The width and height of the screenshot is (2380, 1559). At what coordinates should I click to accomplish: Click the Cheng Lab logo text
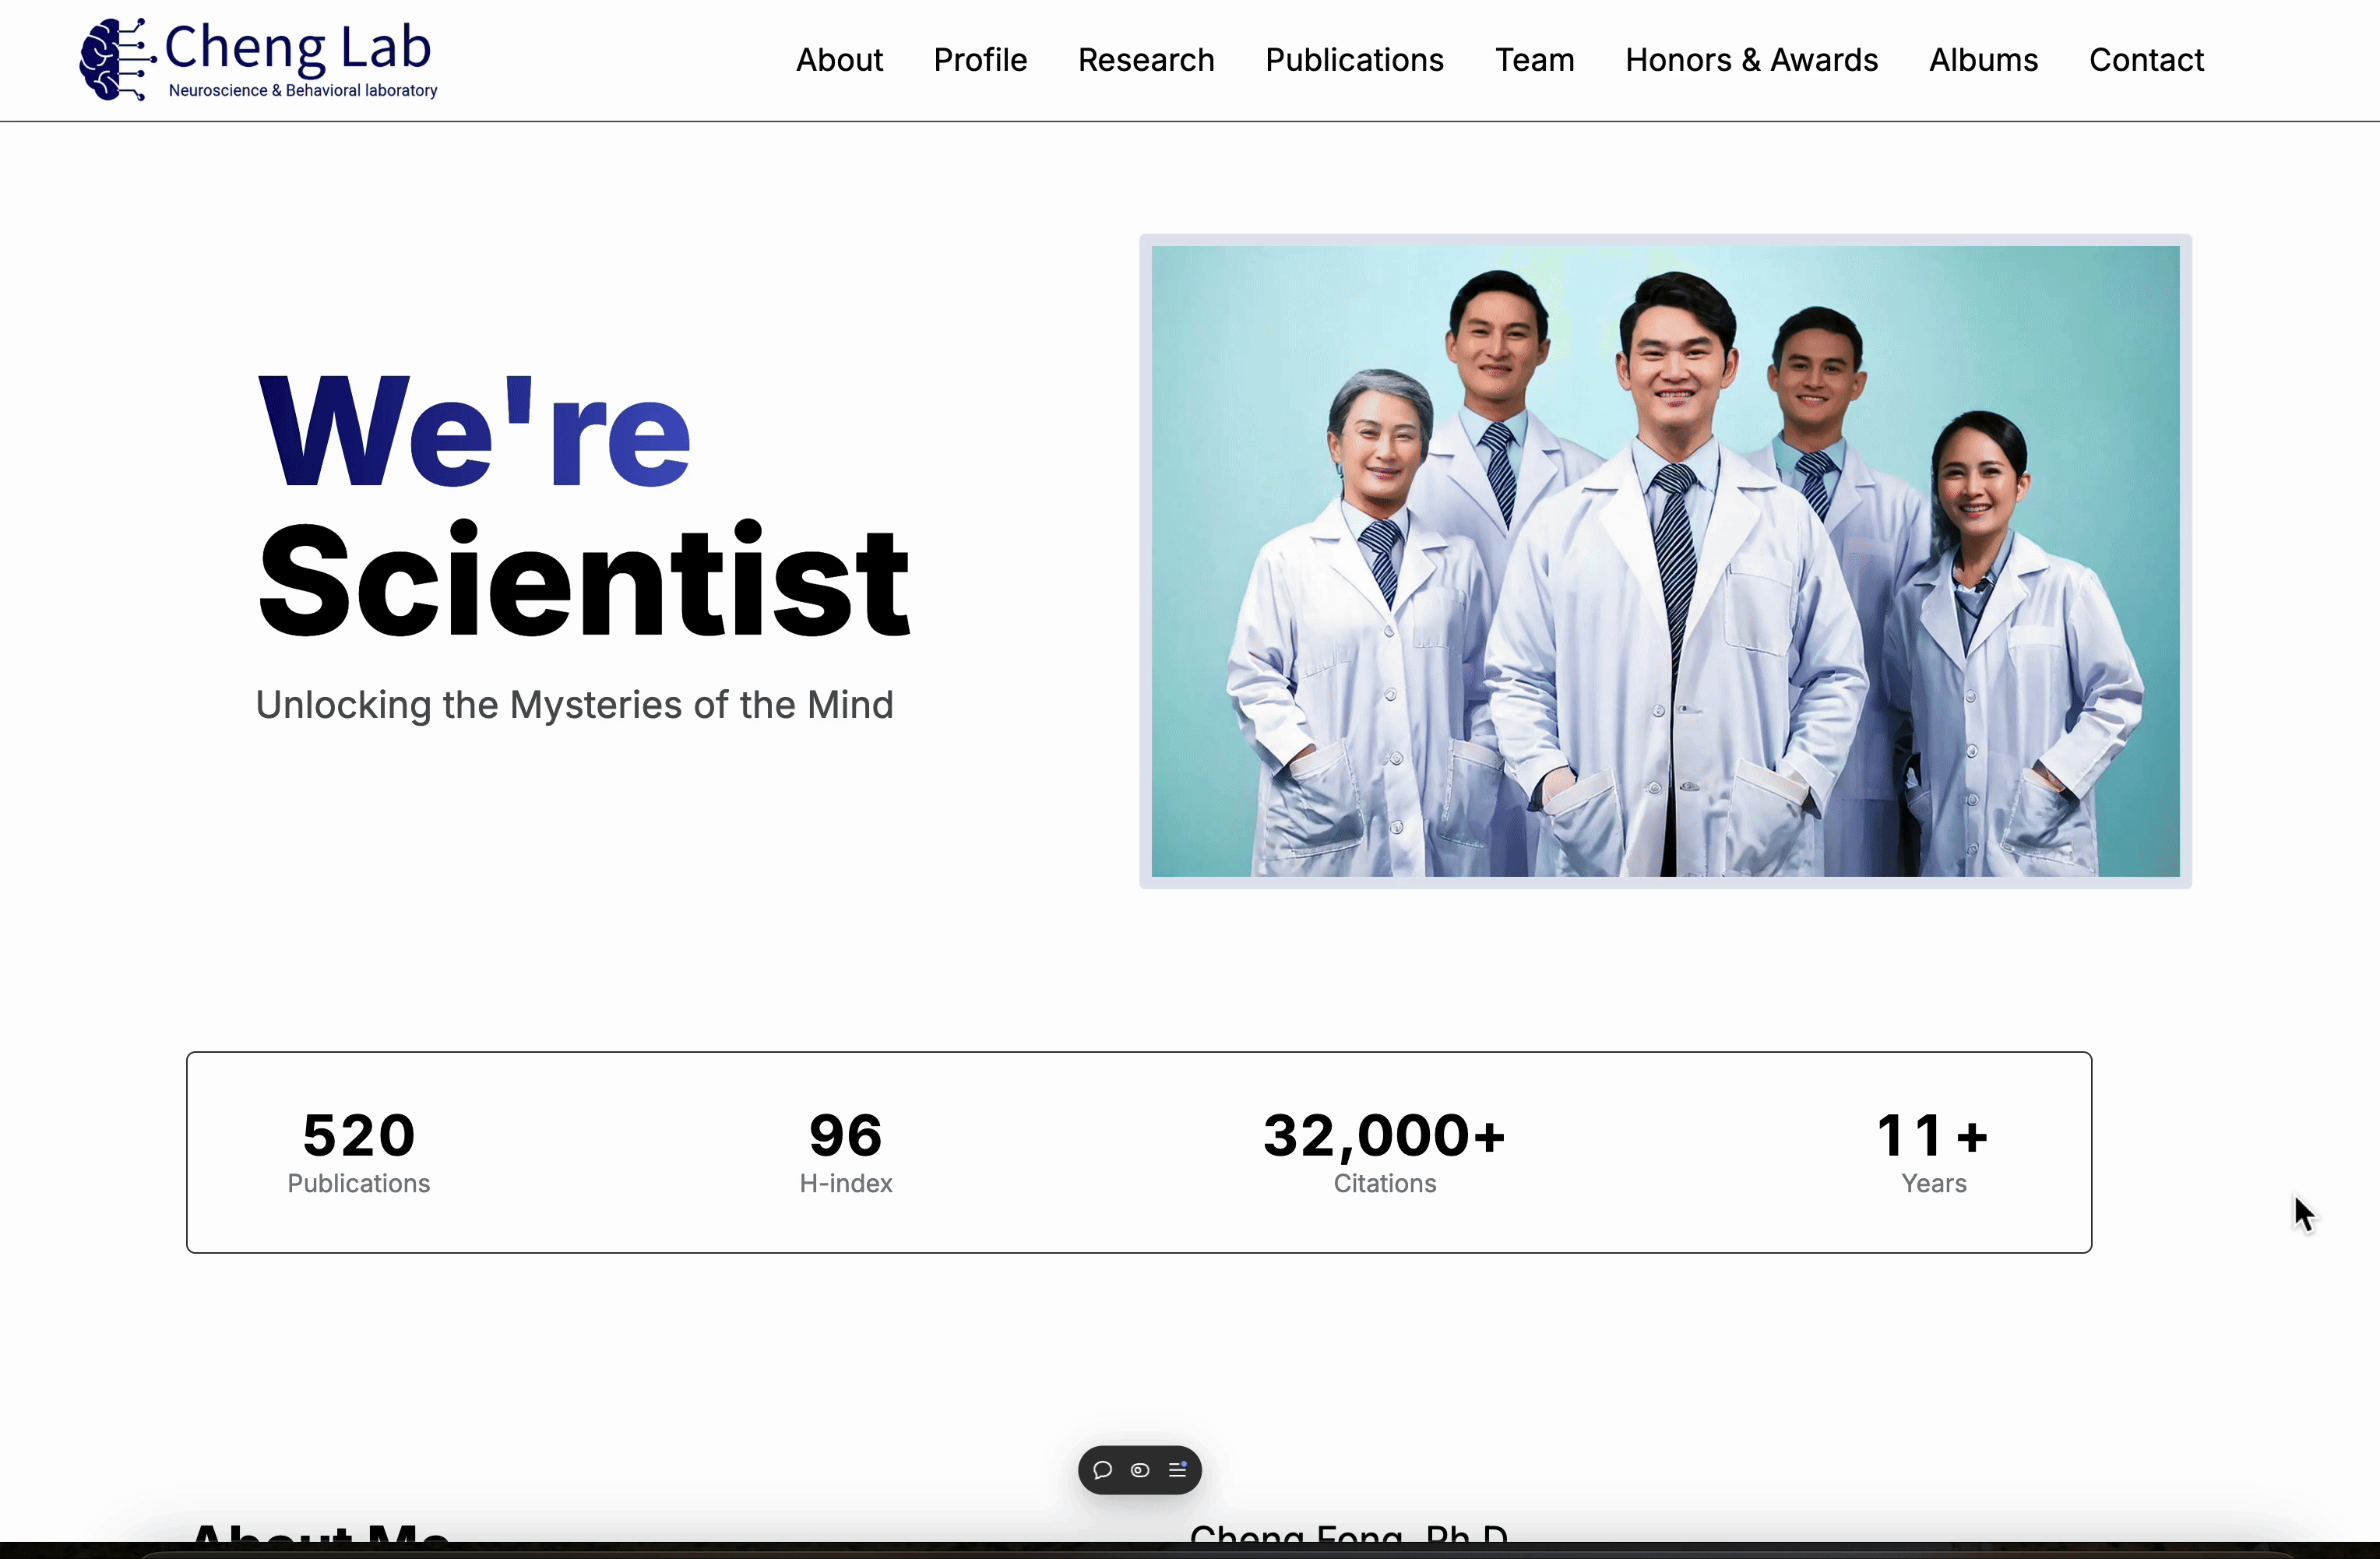[298, 48]
